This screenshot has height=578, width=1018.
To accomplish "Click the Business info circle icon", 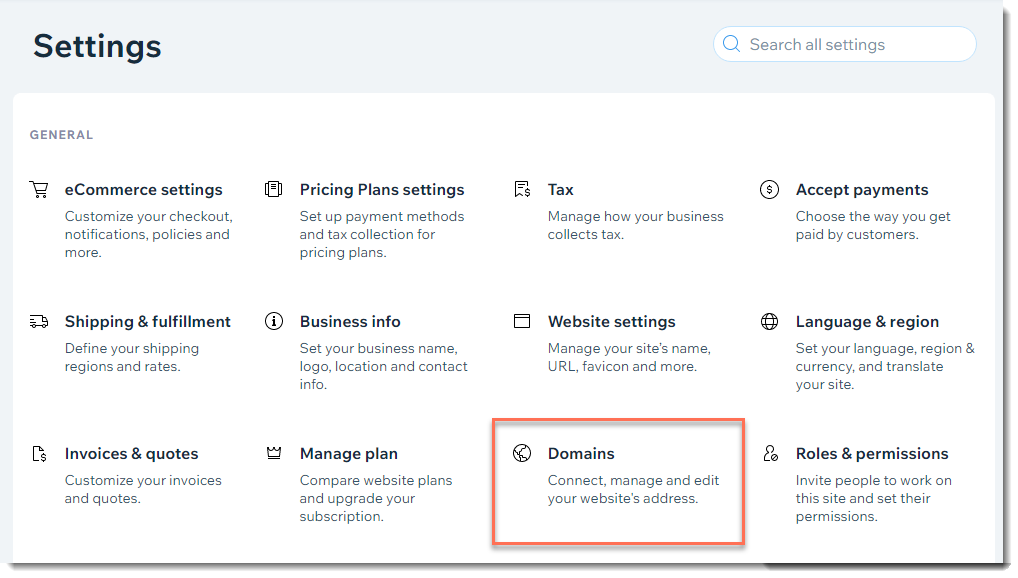I will [274, 321].
